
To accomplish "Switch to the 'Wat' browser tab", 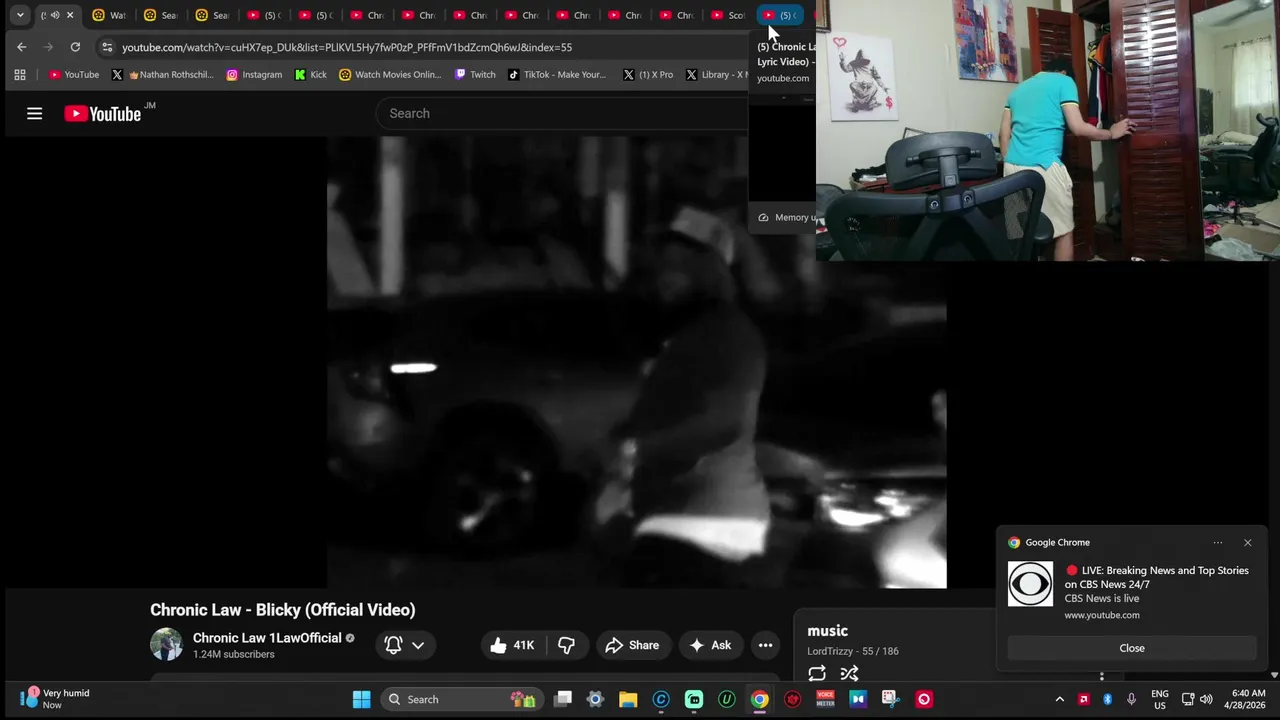I will click(x=109, y=15).
